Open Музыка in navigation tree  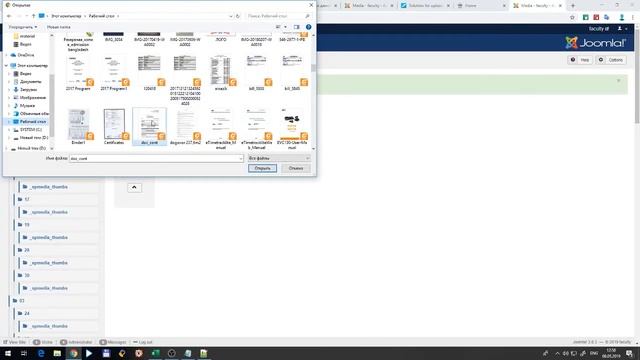[x=27, y=105]
